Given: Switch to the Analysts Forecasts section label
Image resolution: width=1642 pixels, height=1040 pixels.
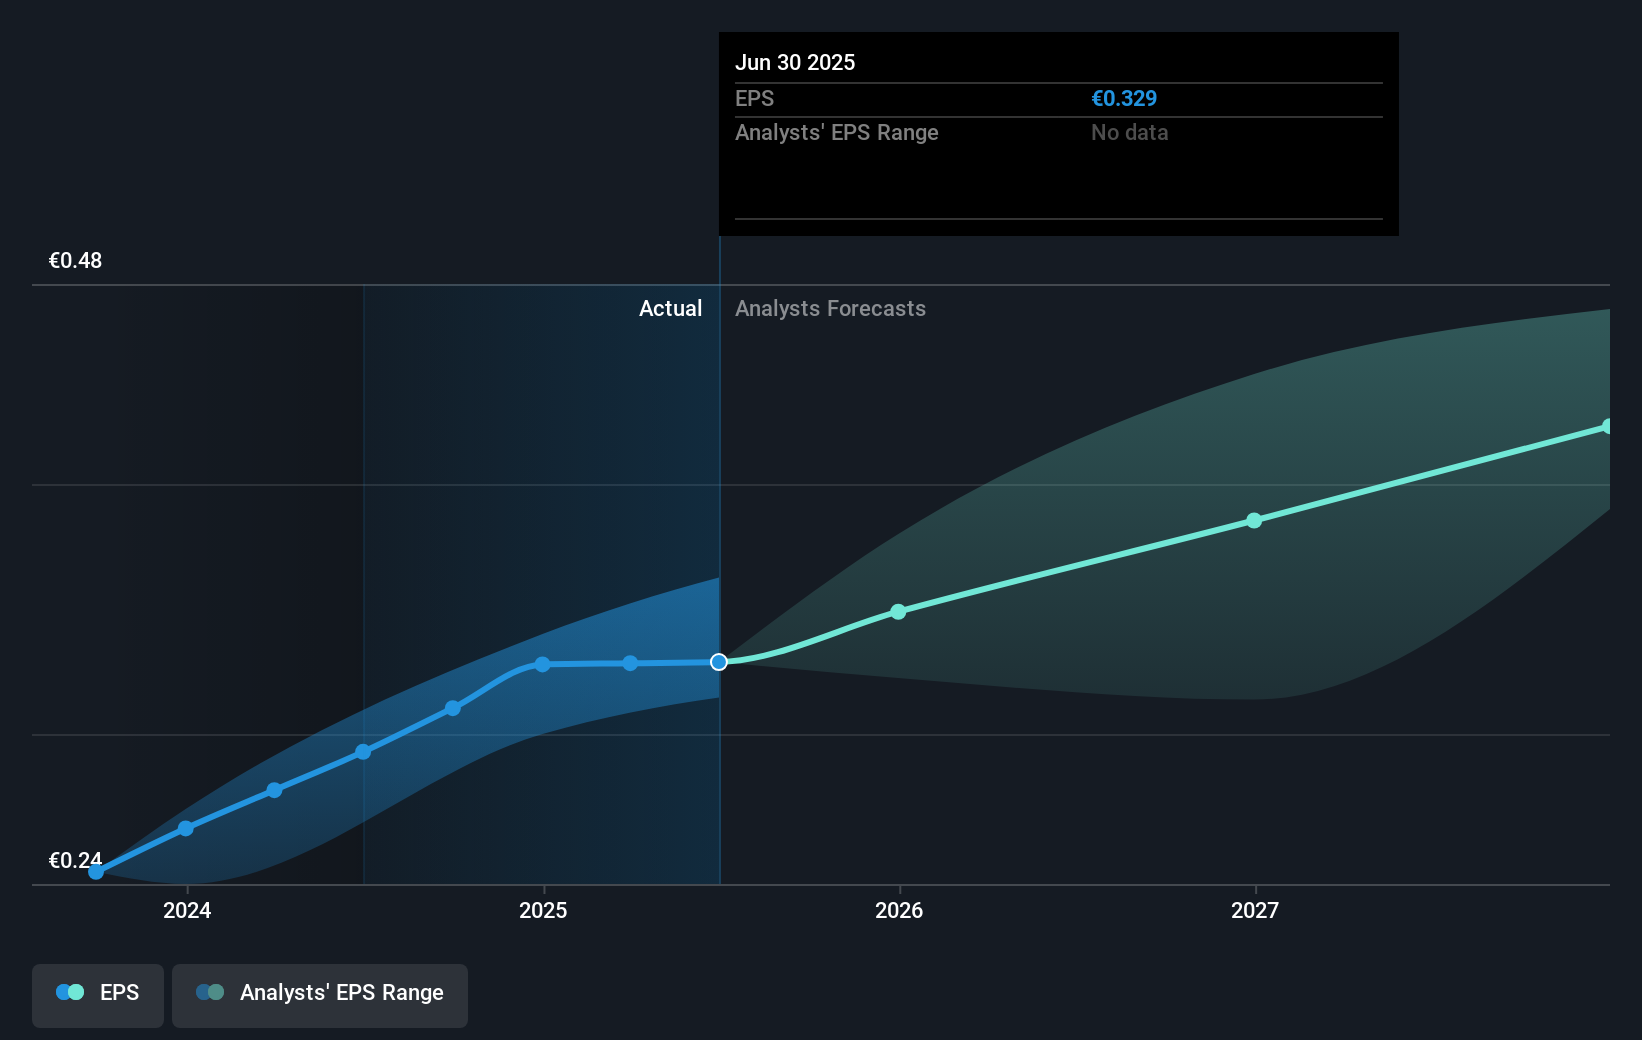Looking at the screenshot, I should coord(830,308).
